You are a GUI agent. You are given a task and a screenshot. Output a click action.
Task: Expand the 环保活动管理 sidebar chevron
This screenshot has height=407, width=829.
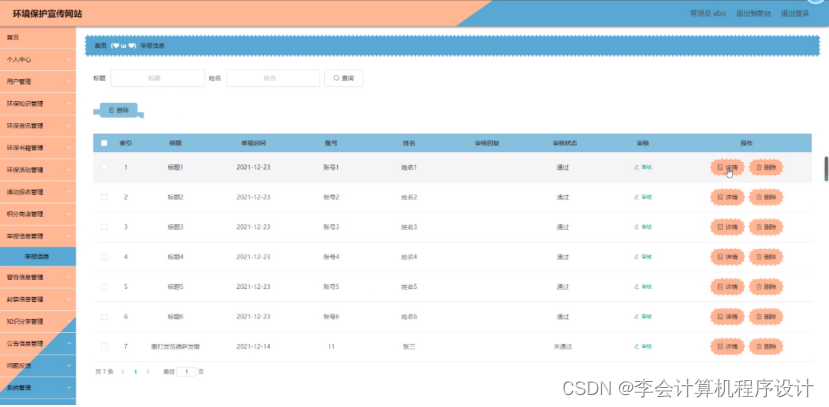69,170
